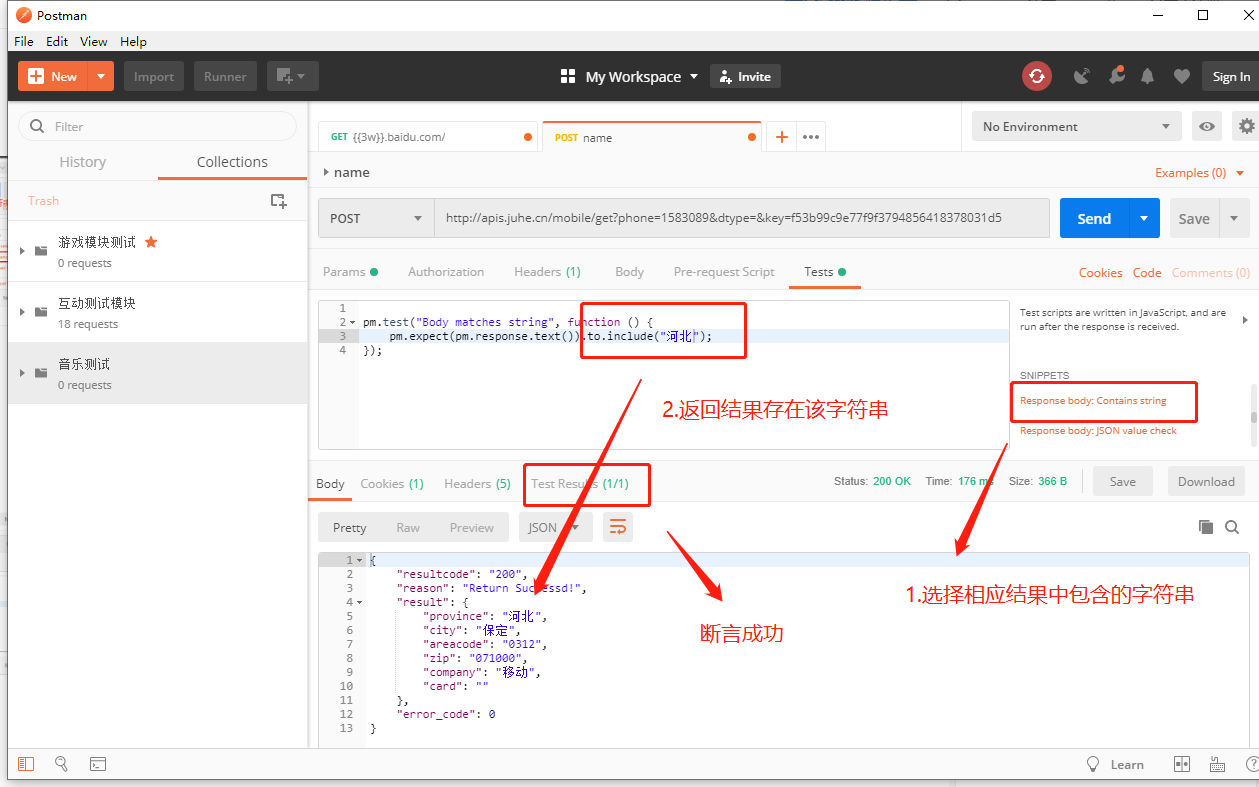This screenshot has width=1259, height=787.
Task: Open the response Headers (5) tab
Action: [x=477, y=483]
